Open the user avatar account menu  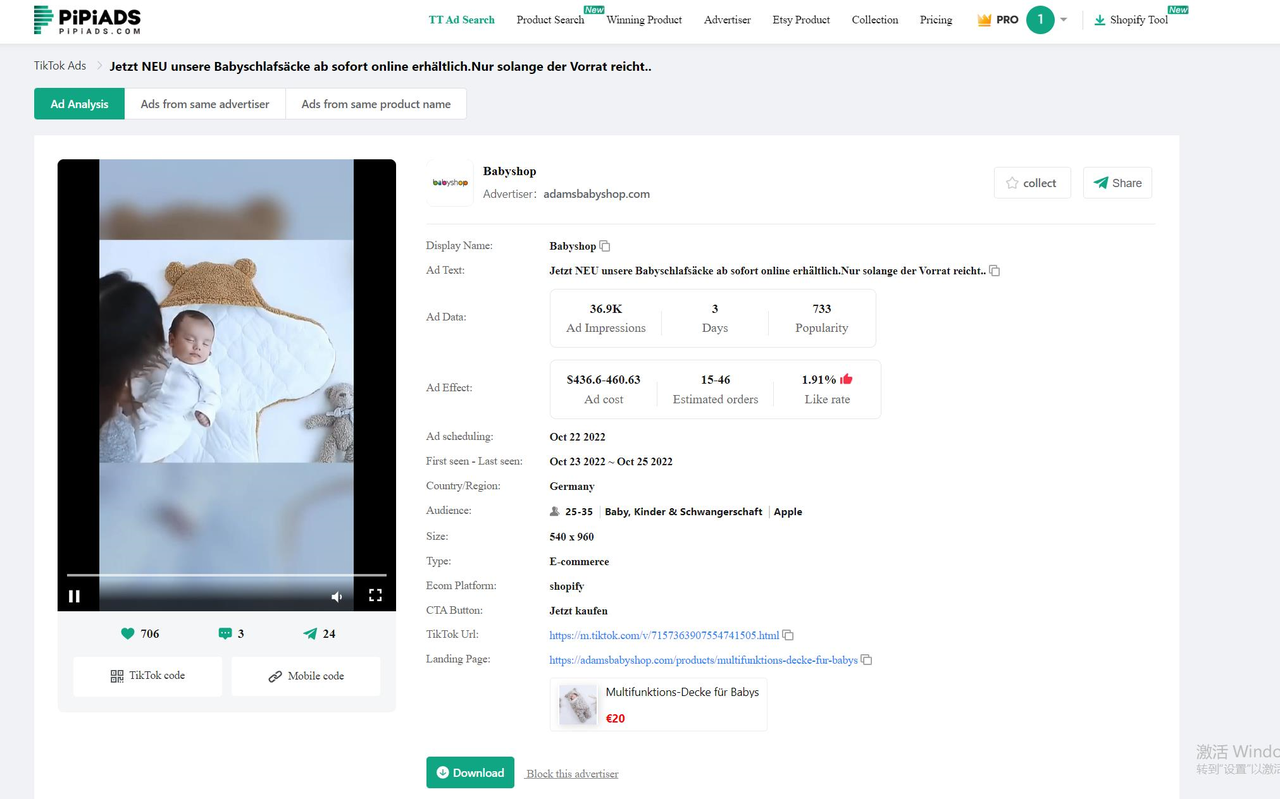coord(1040,20)
